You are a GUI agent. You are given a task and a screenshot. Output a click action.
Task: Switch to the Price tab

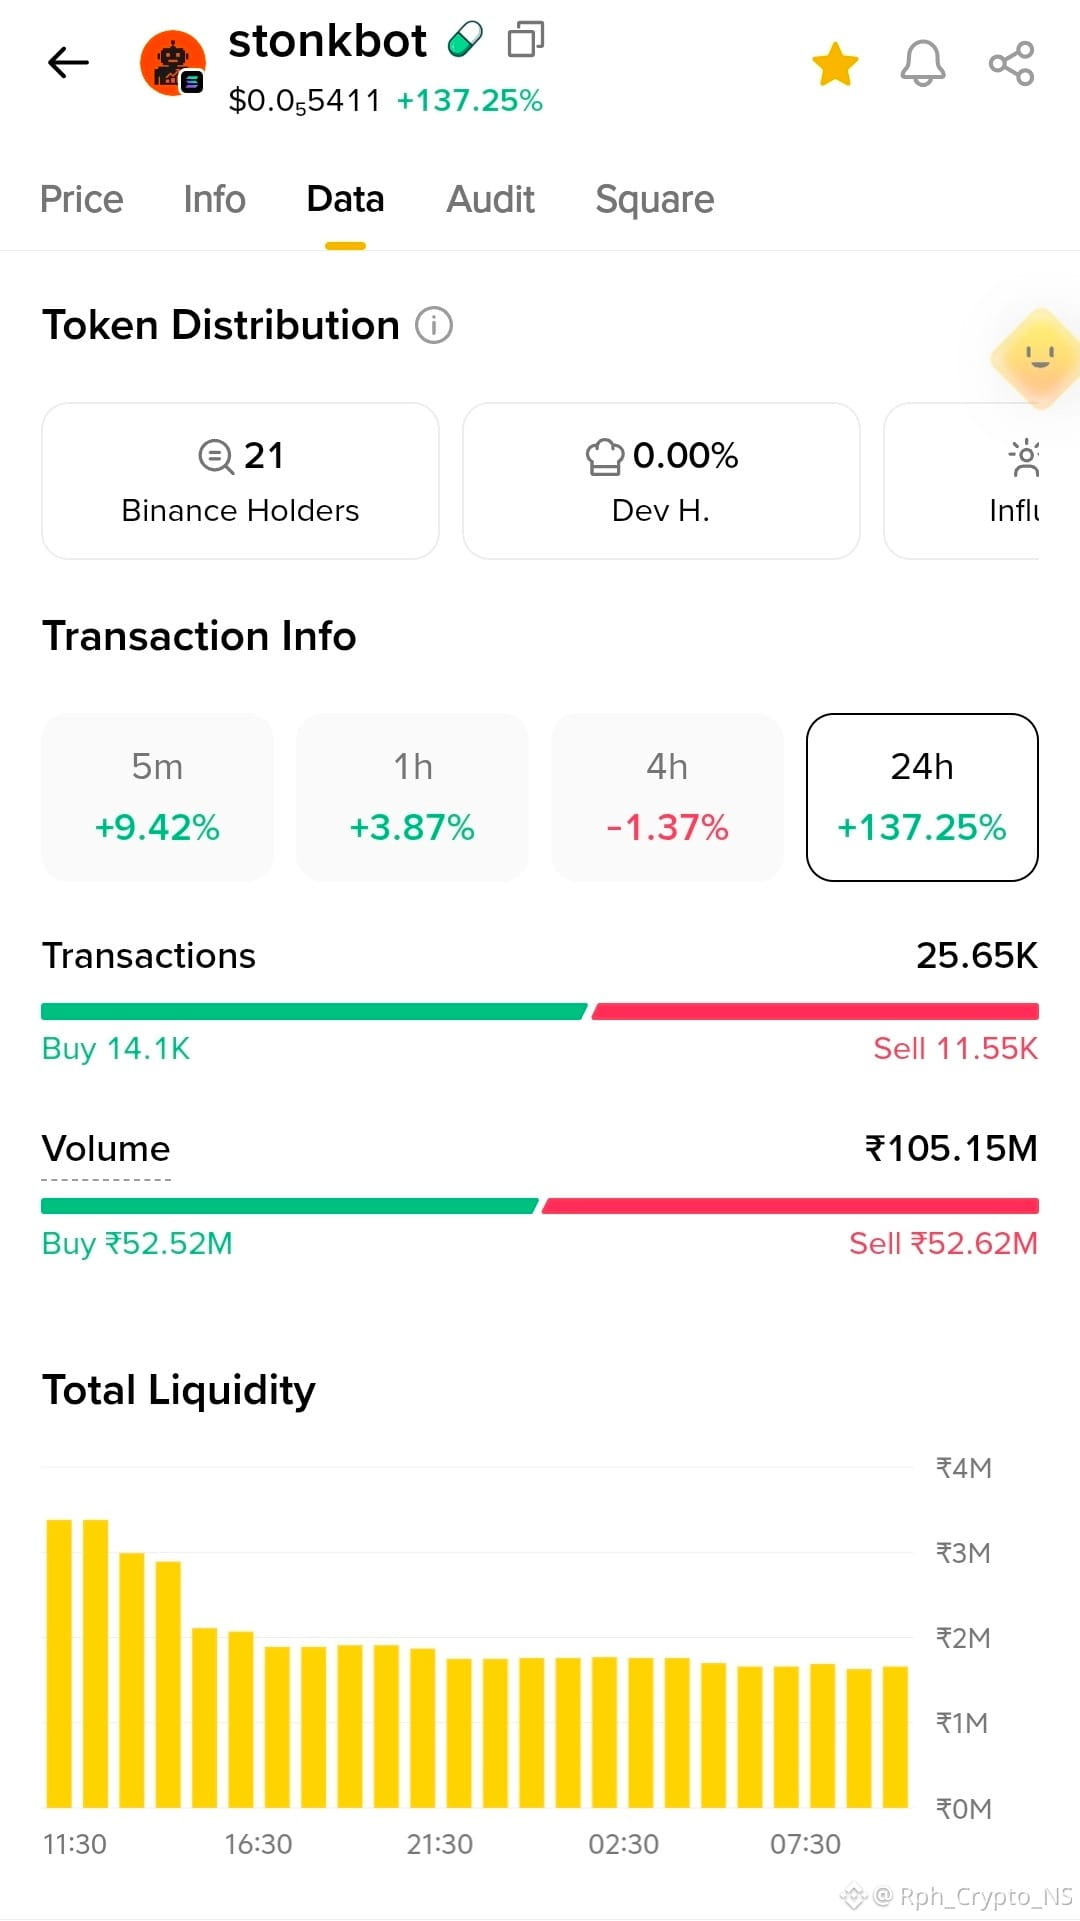(x=81, y=199)
